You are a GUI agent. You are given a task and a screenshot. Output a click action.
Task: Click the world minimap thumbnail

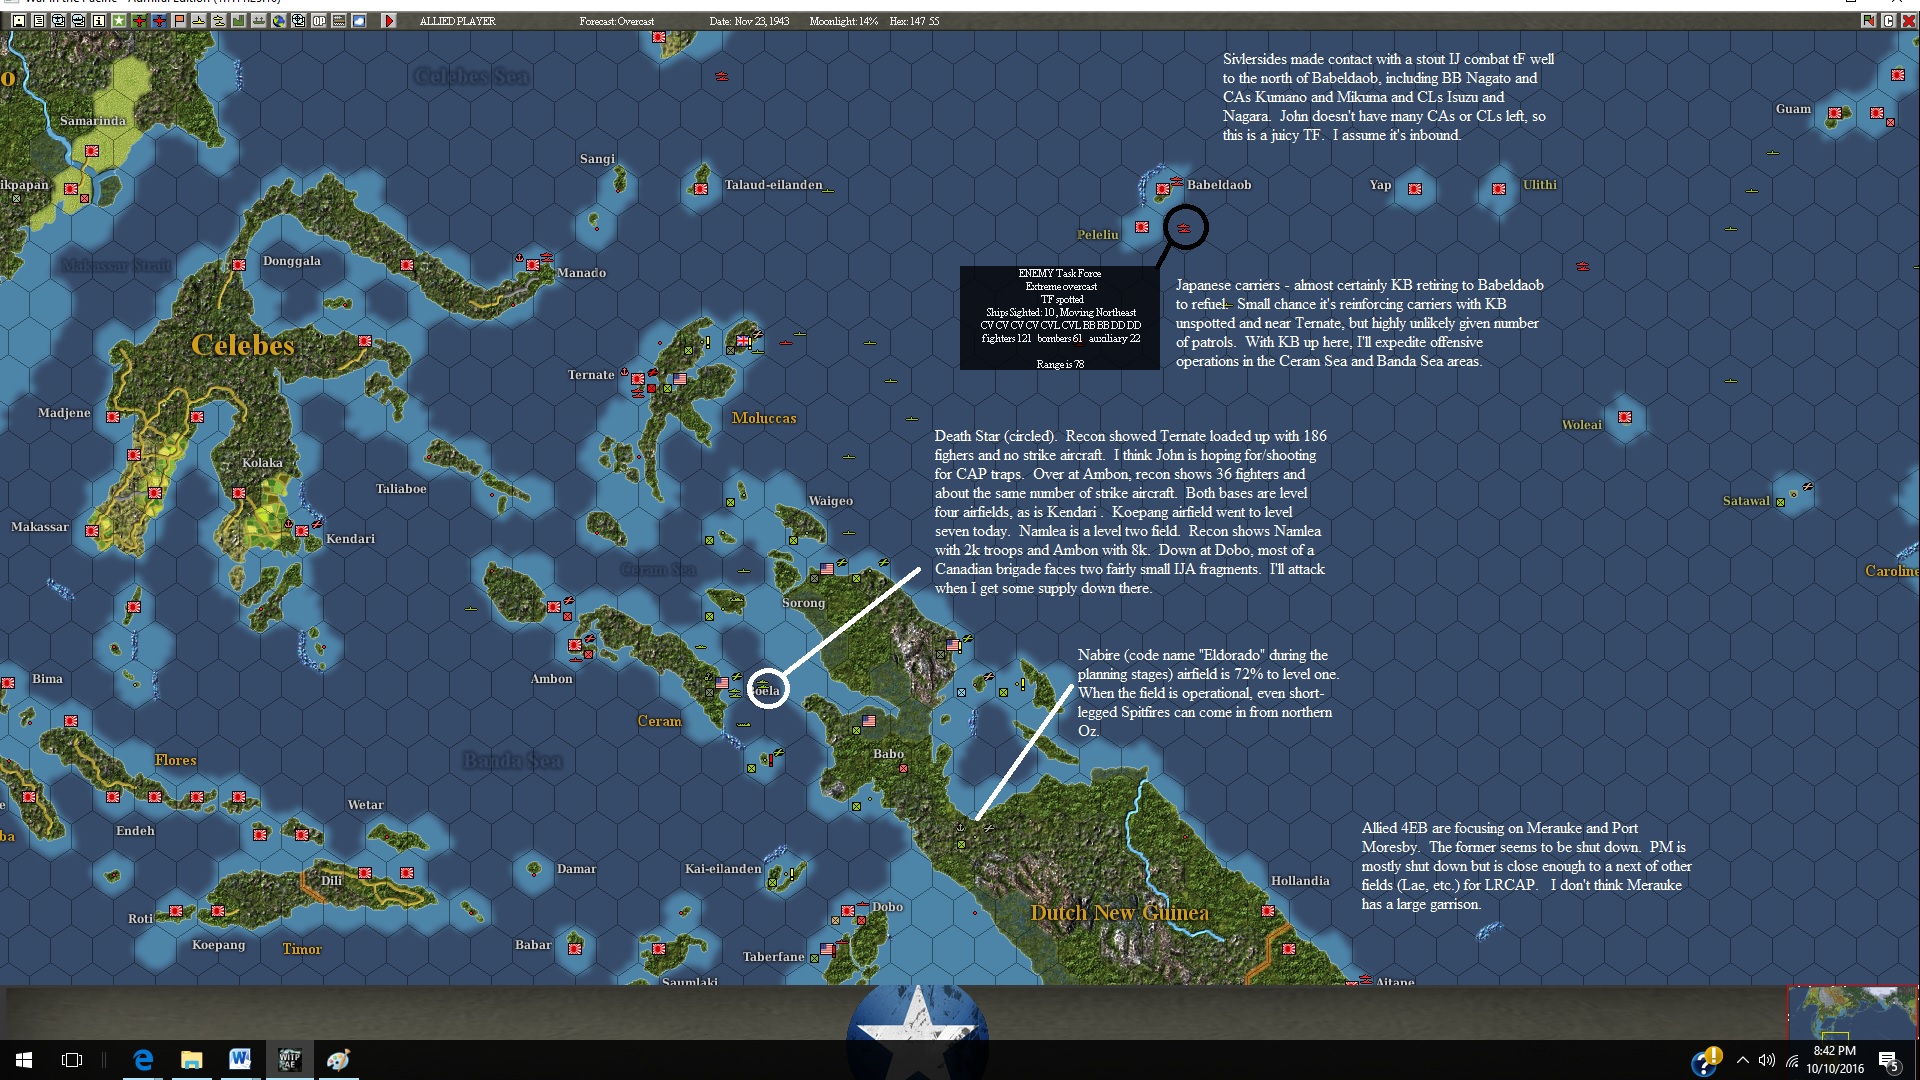[1853, 1013]
